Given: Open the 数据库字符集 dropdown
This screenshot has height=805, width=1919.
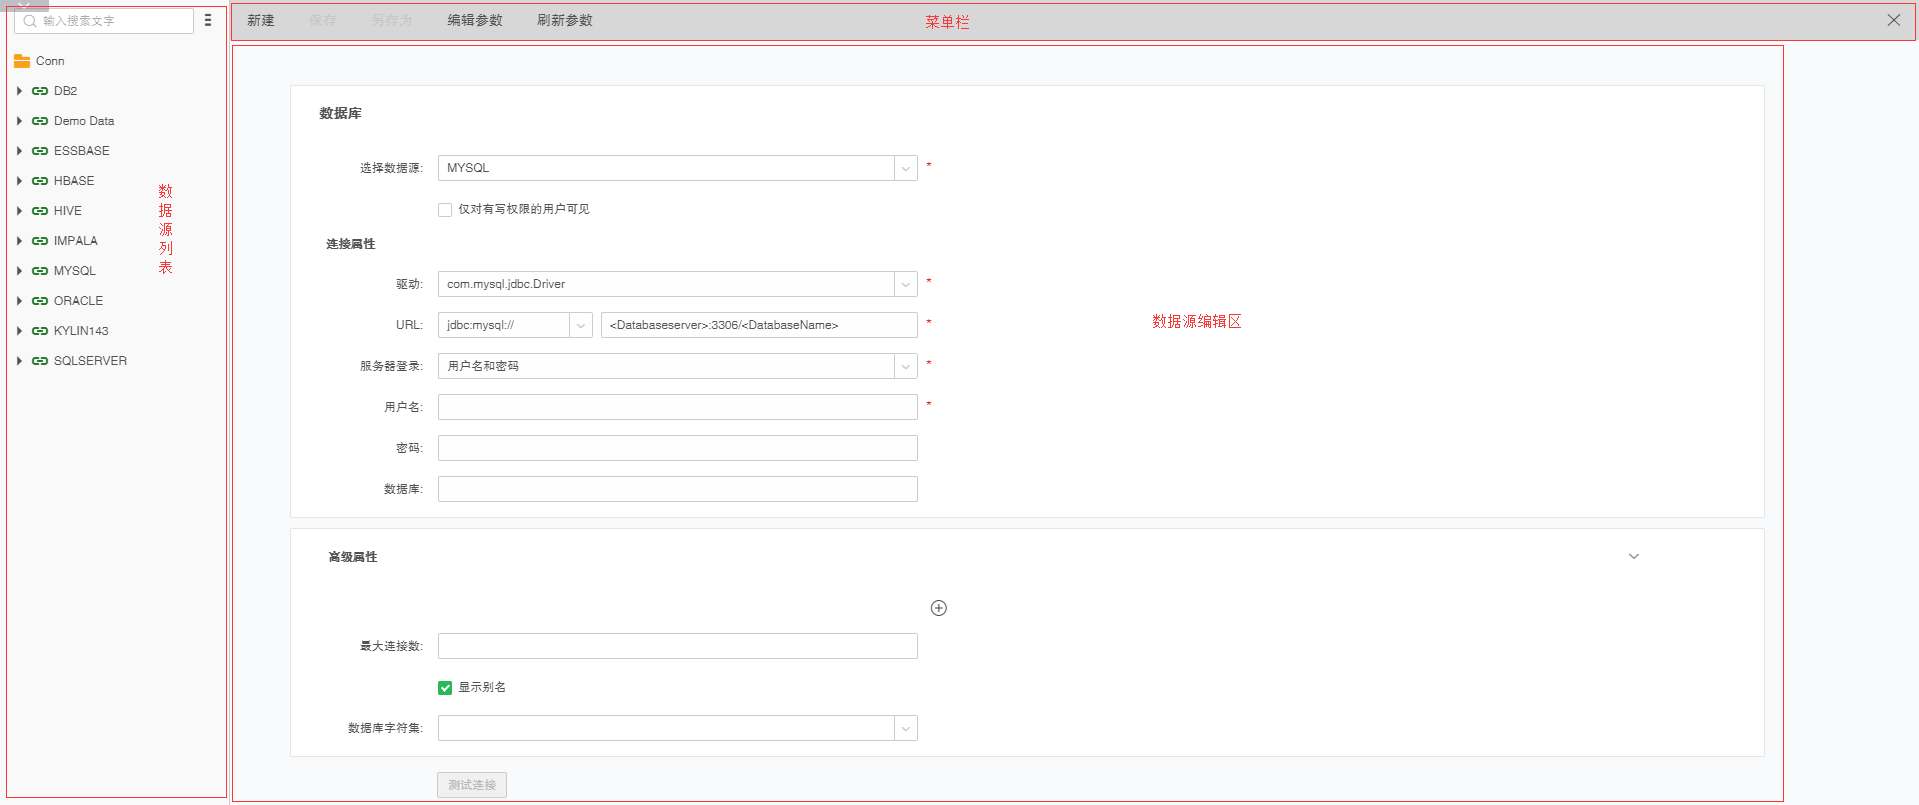Looking at the screenshot, I should click(x=905, y=728).
